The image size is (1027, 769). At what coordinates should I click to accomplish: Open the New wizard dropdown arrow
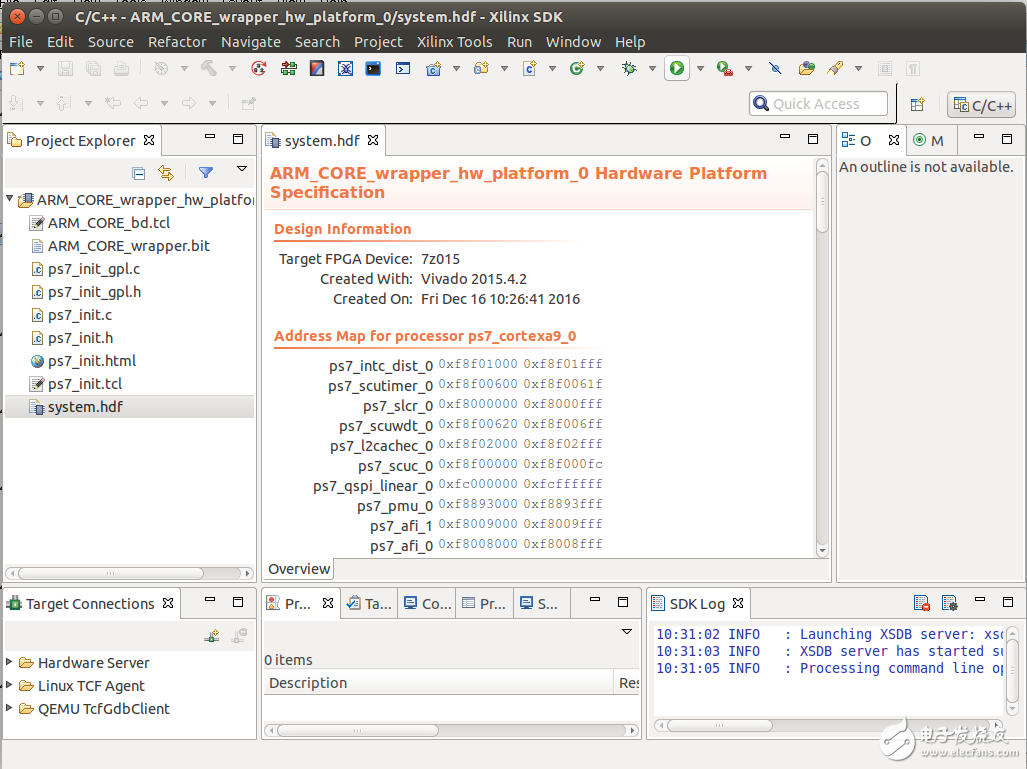39,68
